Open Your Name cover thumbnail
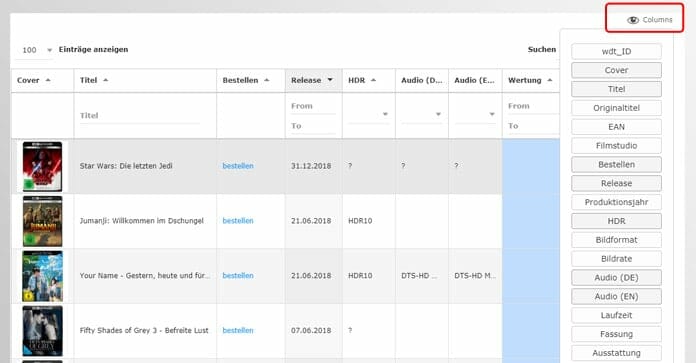The height and width of the screenshot is (363, 696). [42, 276]
